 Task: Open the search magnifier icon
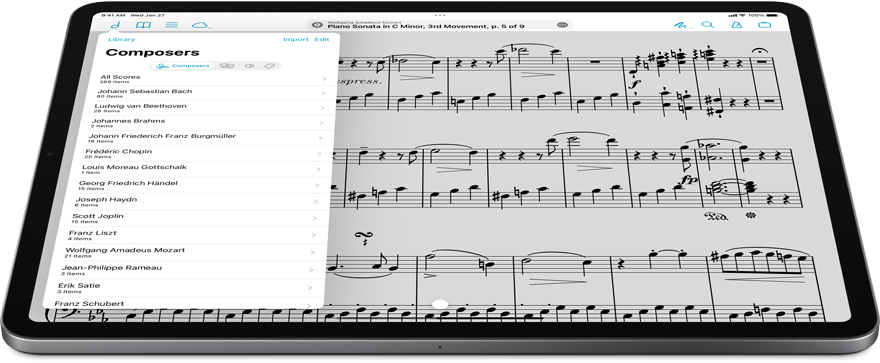coord(708,25)
